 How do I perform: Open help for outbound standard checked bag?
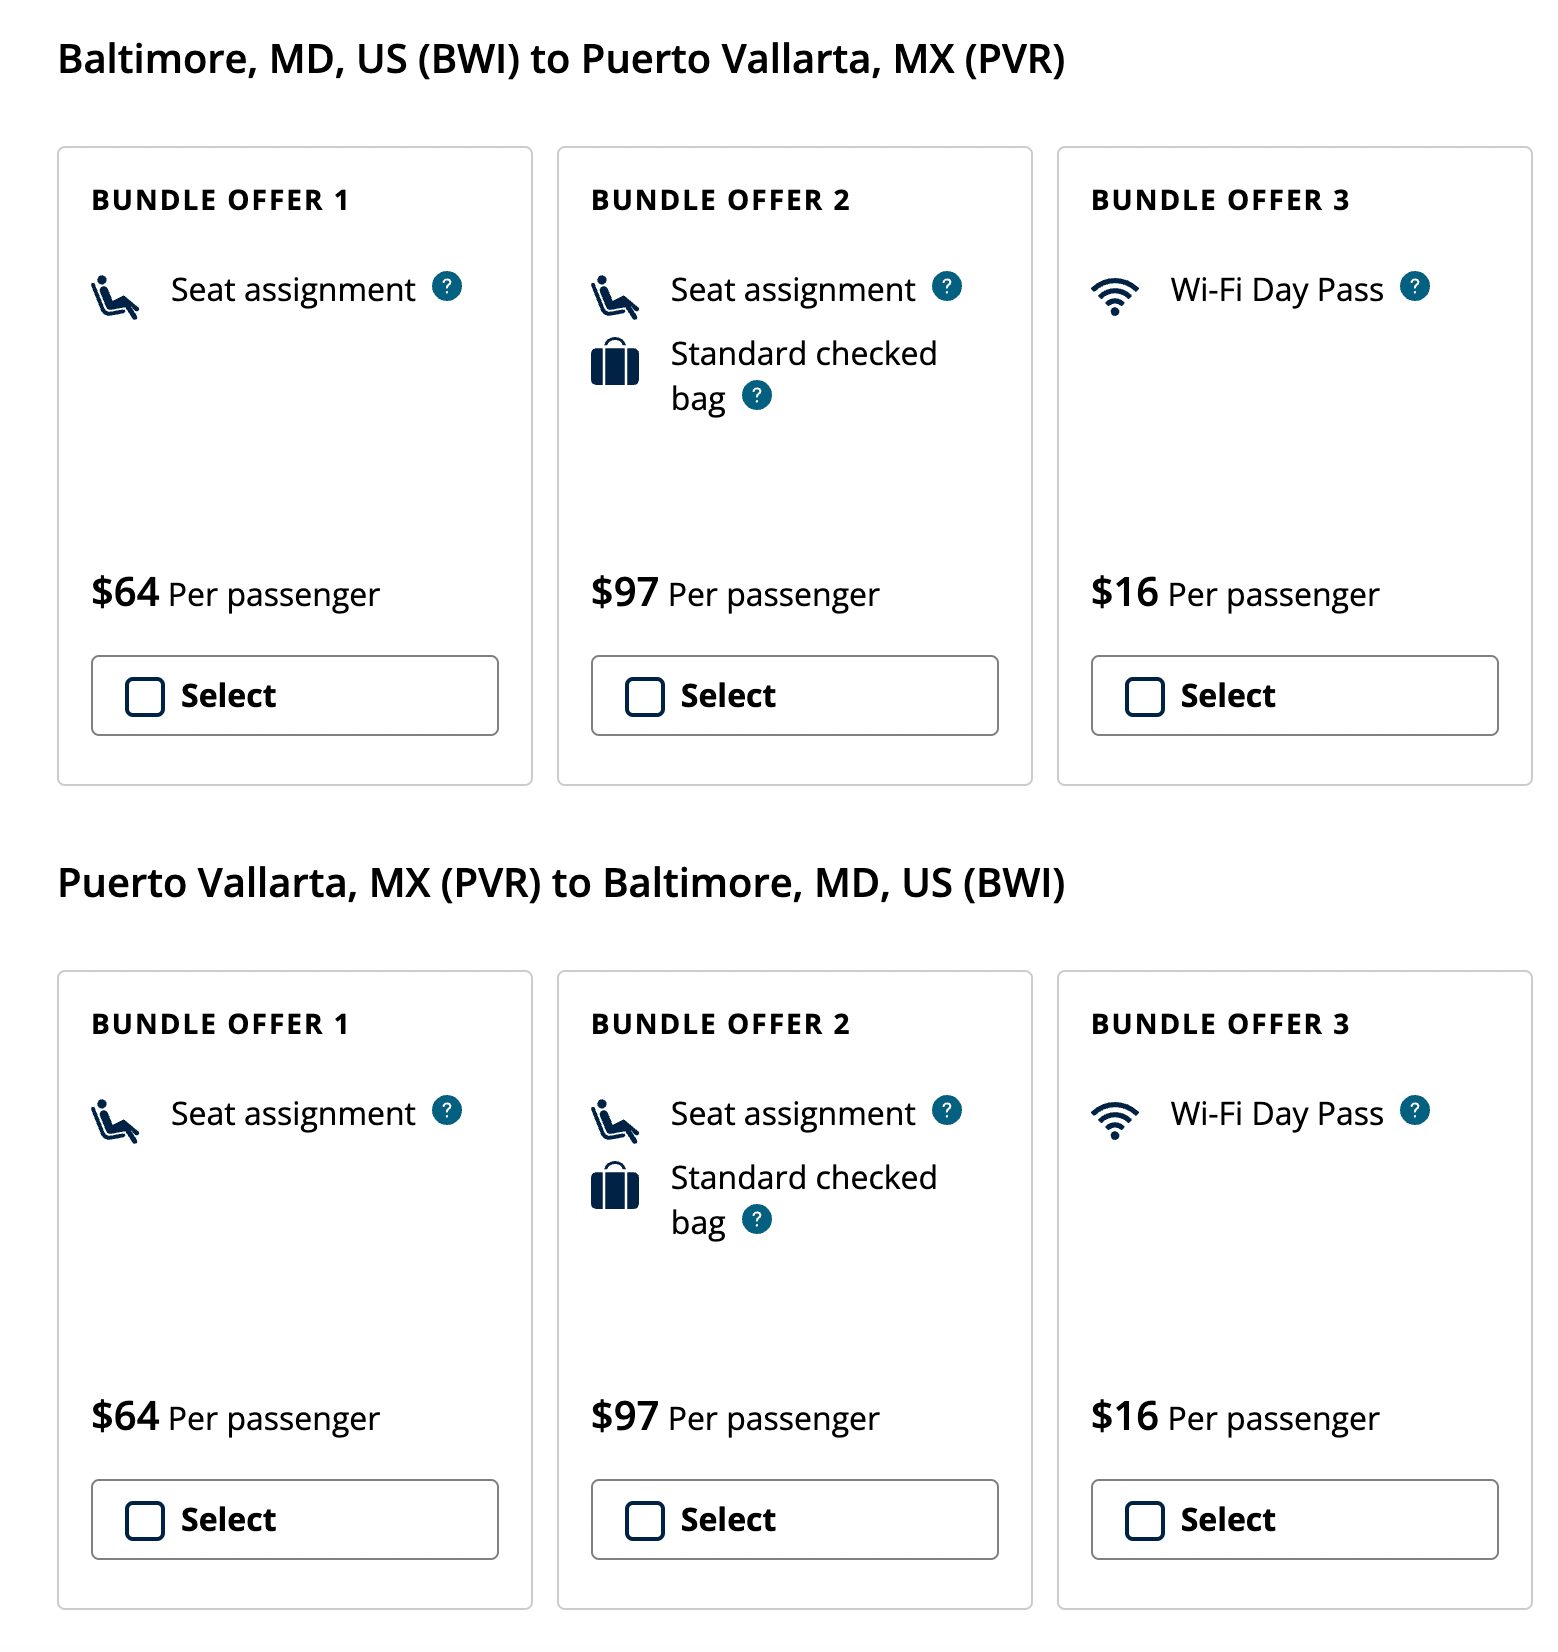[757, 396]
